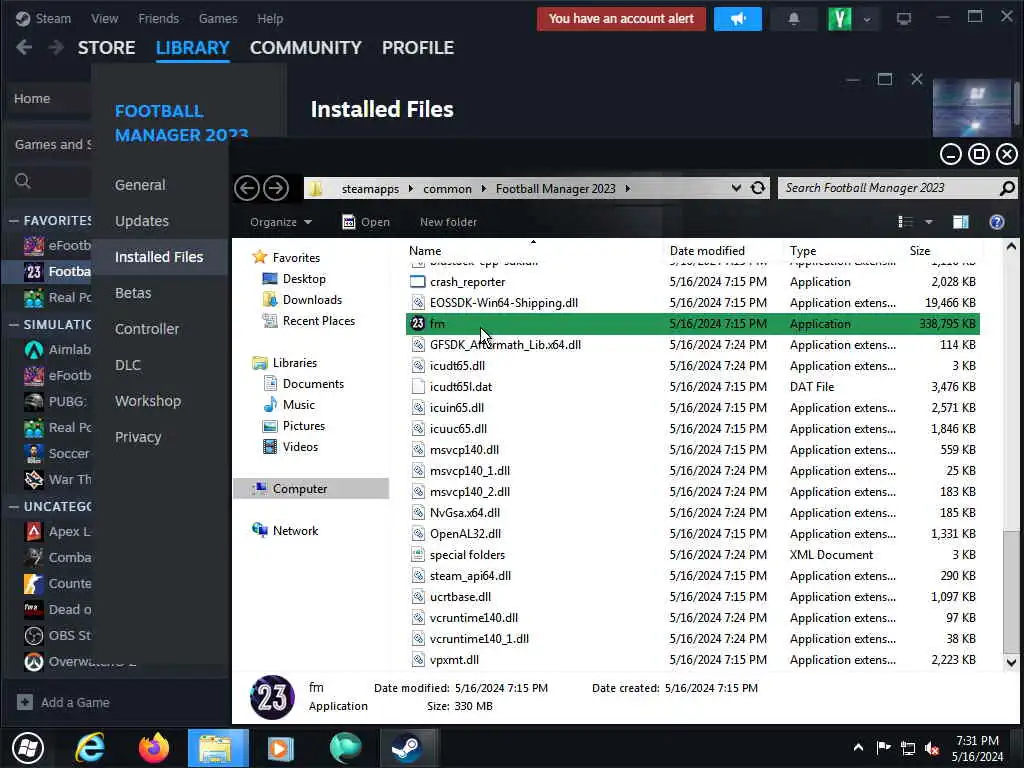Click the Steam back navigation arrow

24,48
